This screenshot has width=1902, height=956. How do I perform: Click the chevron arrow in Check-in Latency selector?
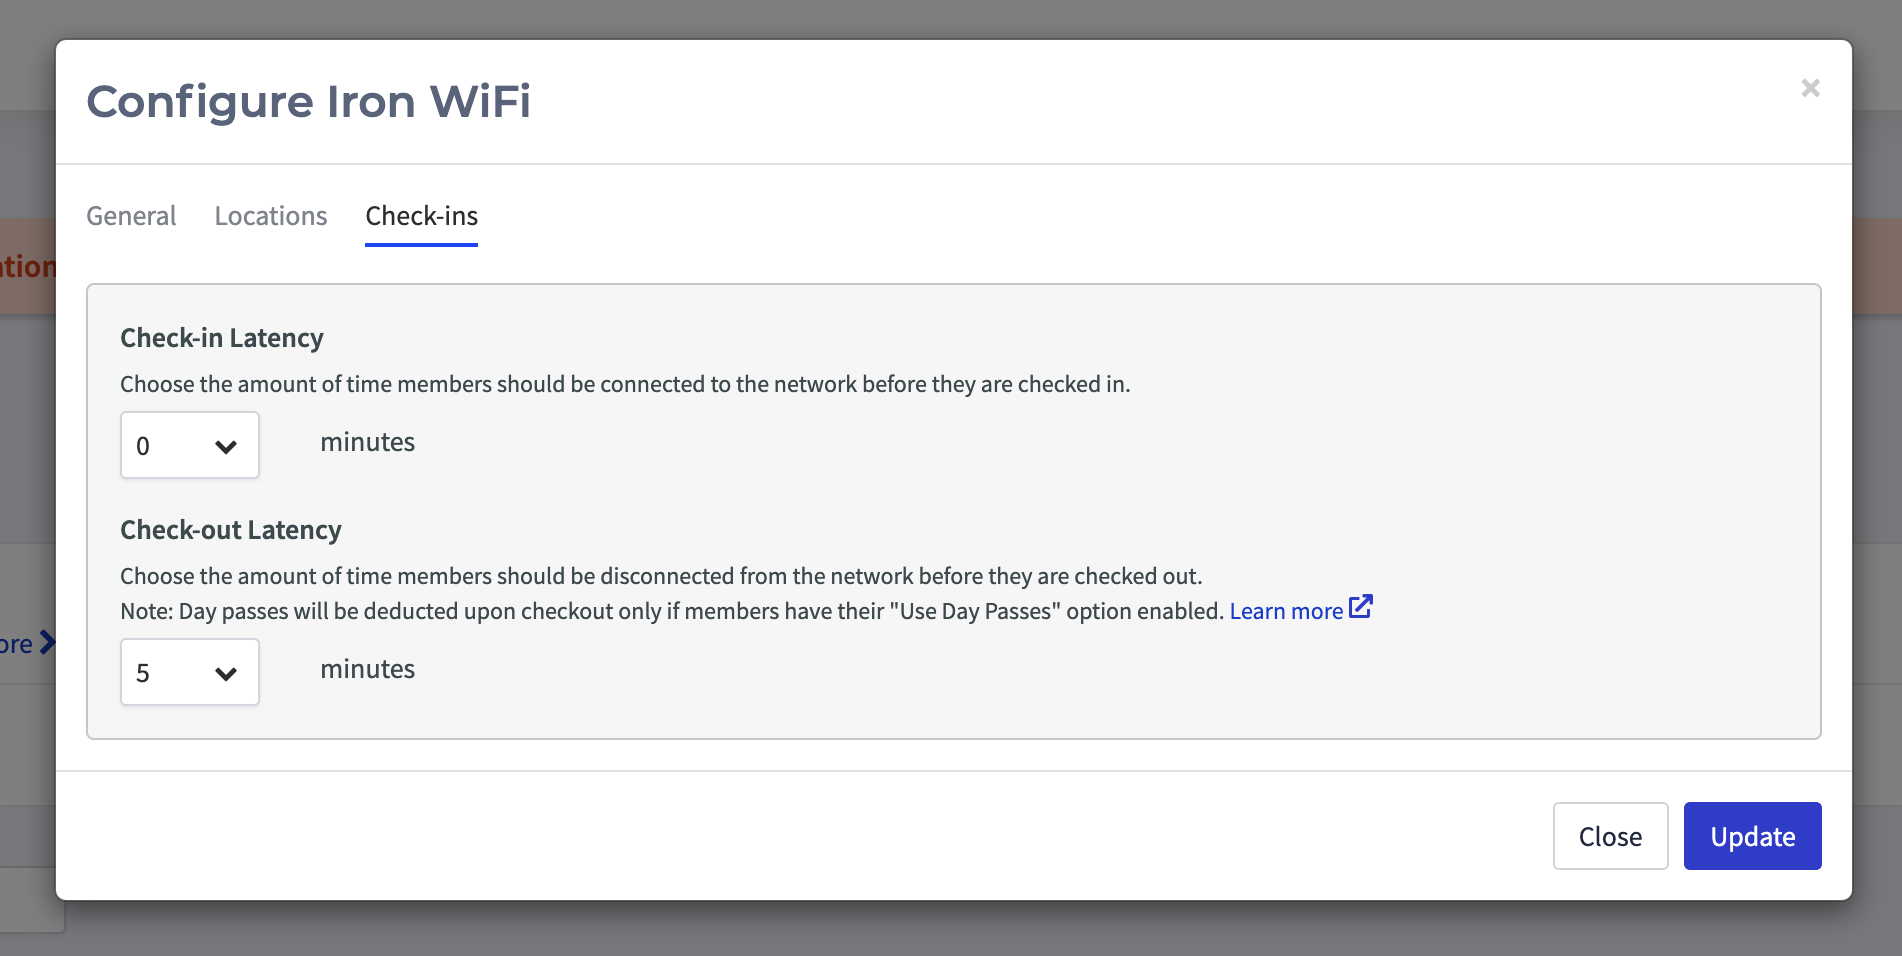(x=226, y=446)
